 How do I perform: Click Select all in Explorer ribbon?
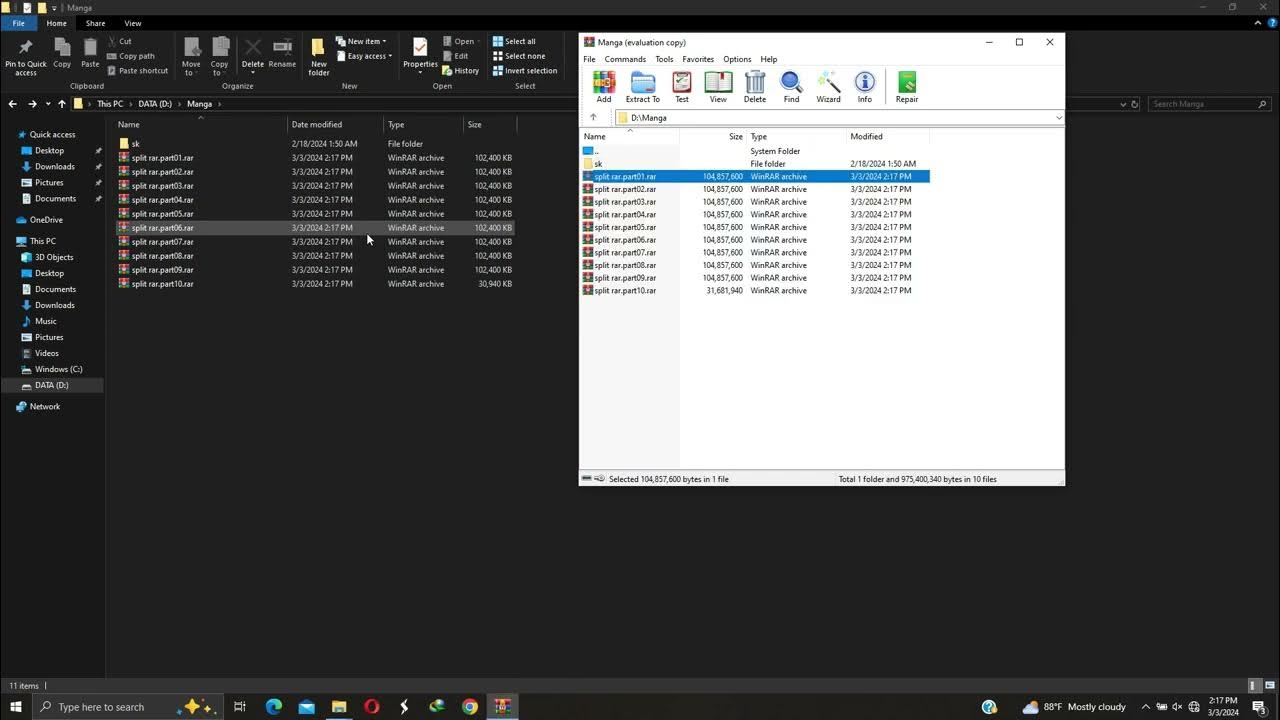pos(514,42)
